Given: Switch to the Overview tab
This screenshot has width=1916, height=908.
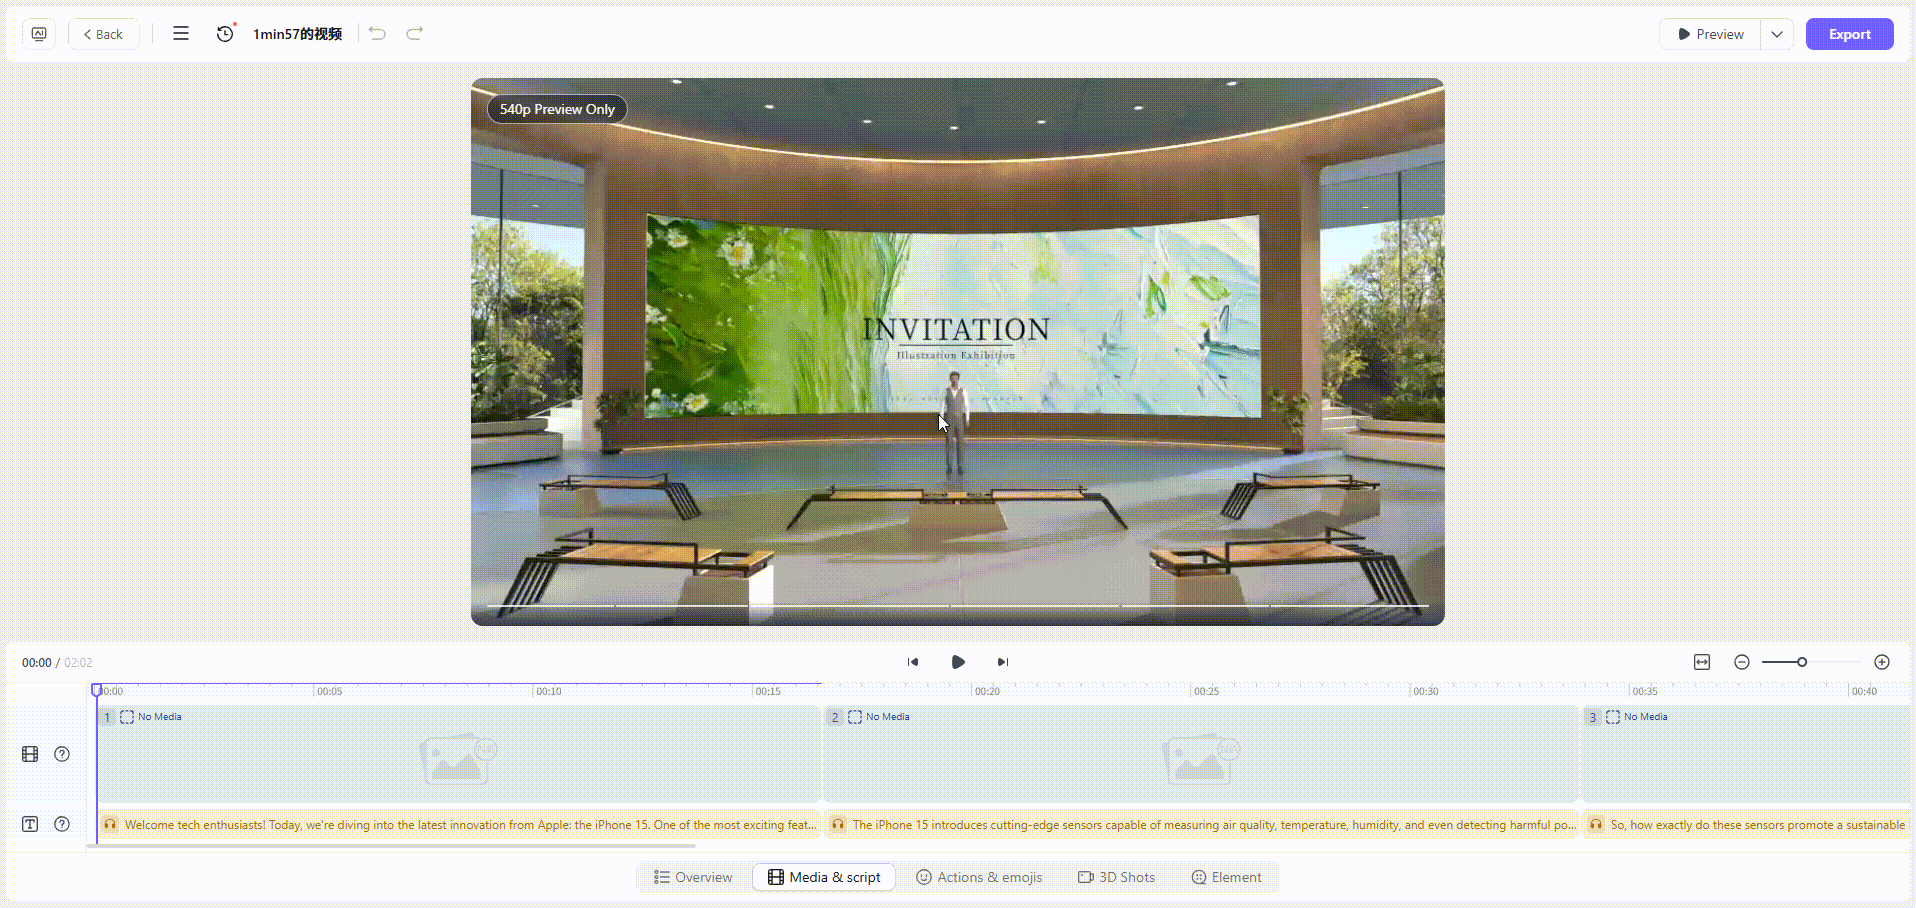Looking at the screenshot, I should (693, 877).
